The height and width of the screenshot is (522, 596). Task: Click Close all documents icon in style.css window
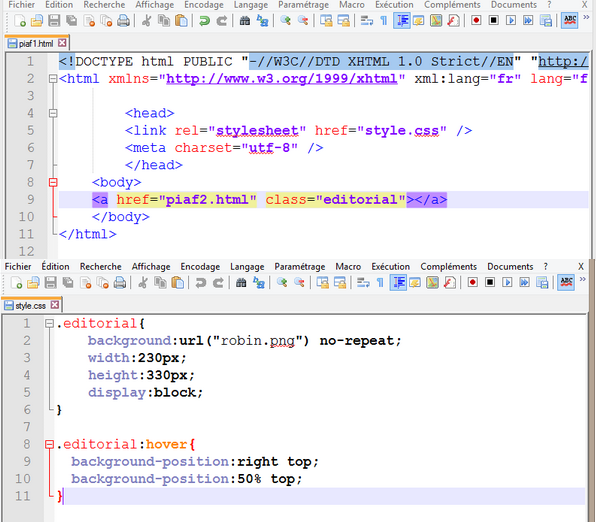tap(103, 283)
